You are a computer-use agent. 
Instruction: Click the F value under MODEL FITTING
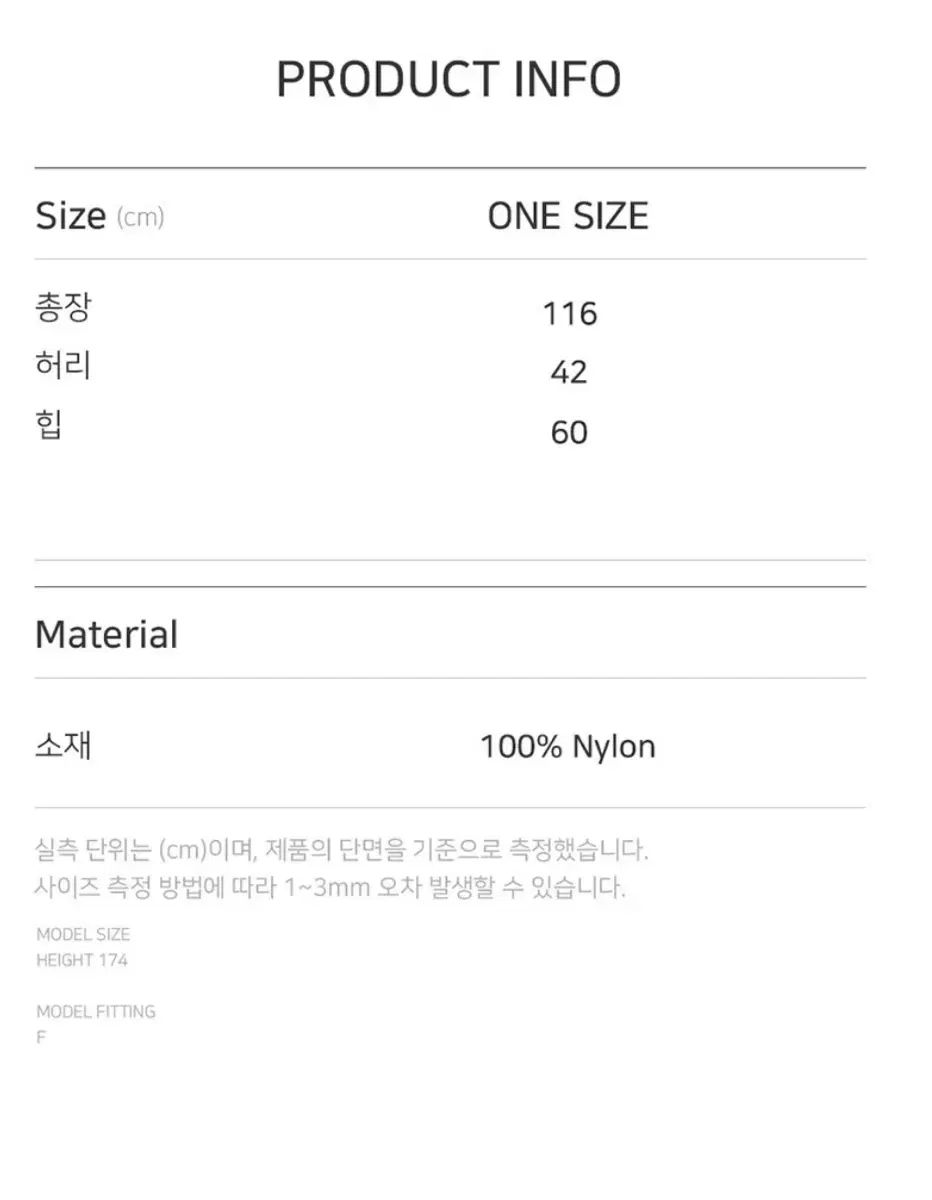[41, 1037]
